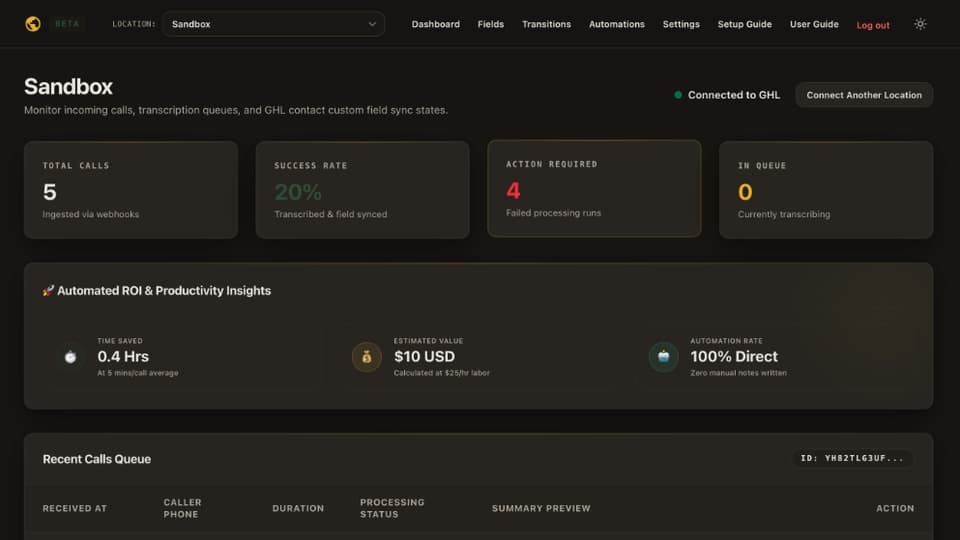Click the Time Saved stopwatch icon

coord(70,356)
